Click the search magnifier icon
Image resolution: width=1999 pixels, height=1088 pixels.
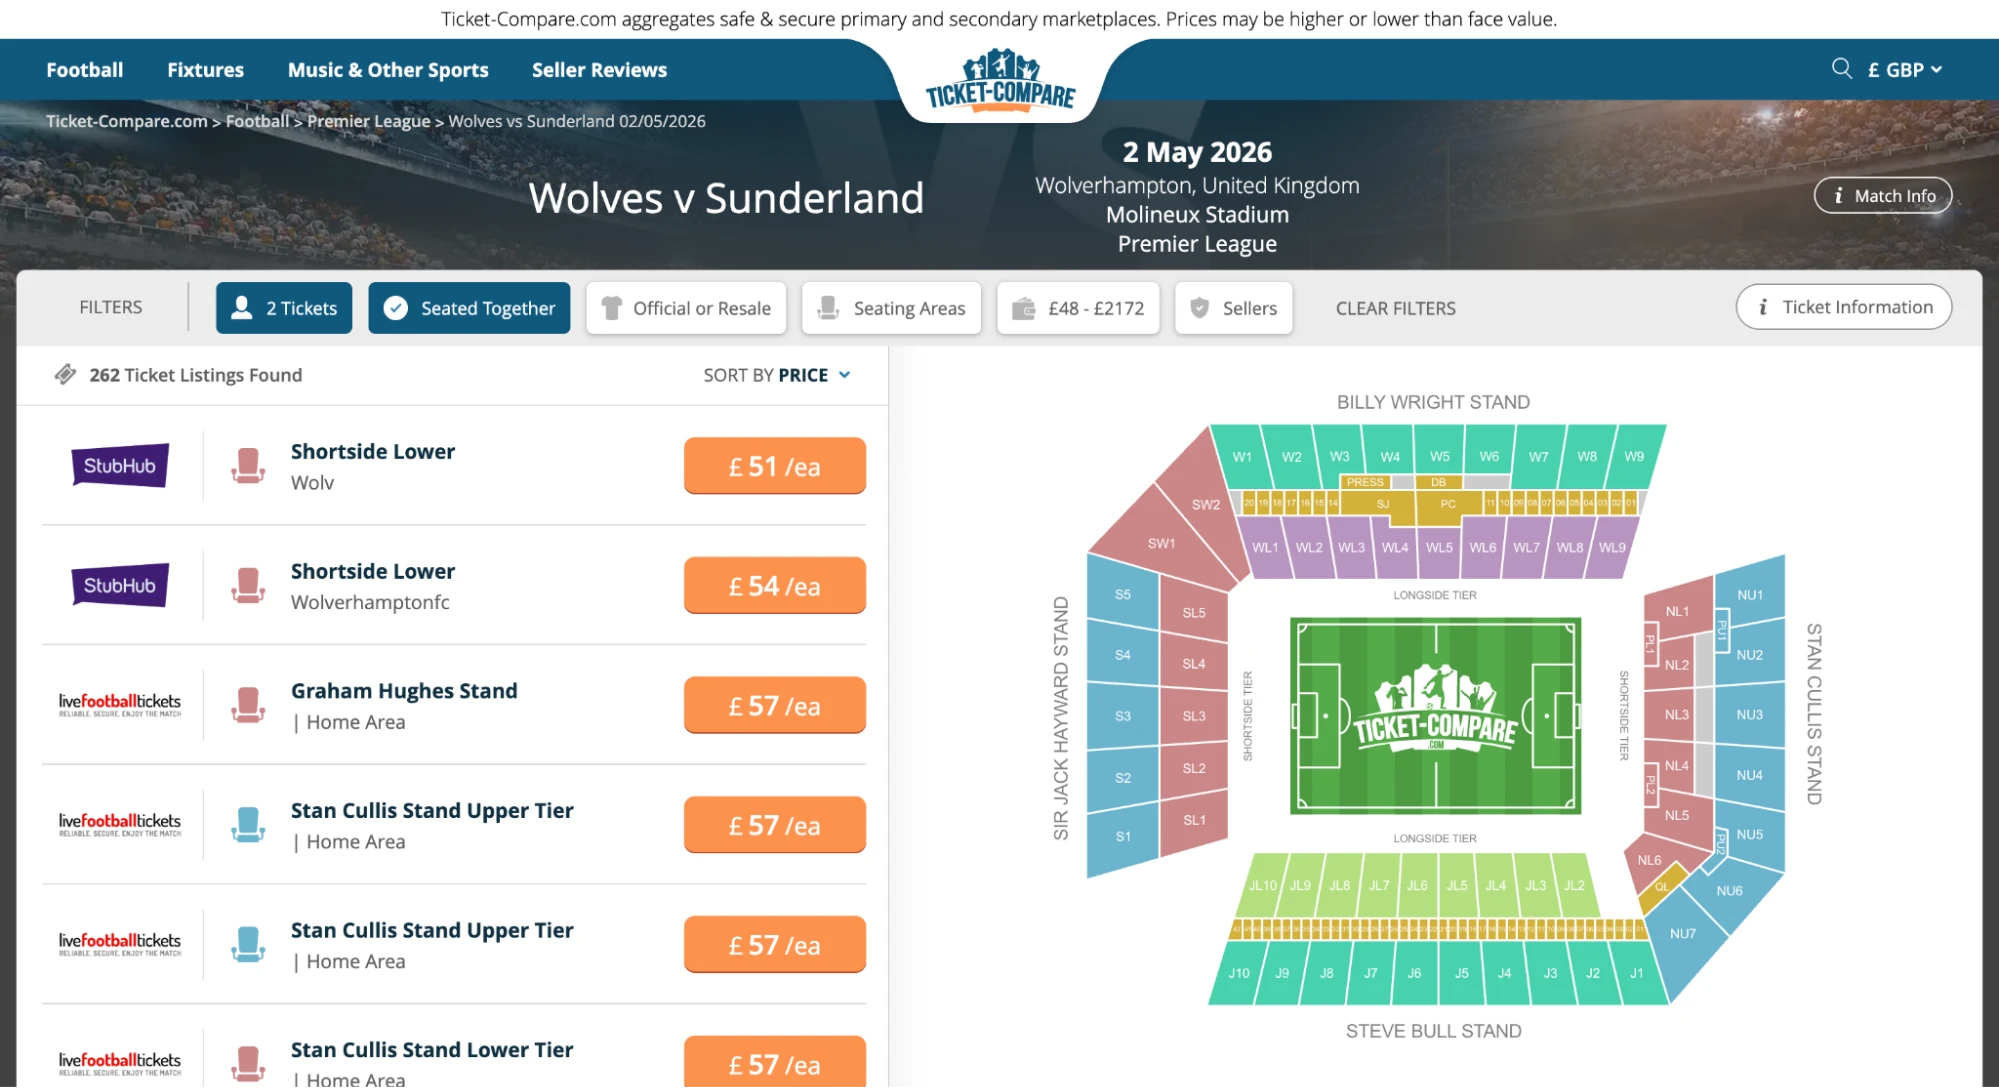pyautogui.click(x=1841, y=68)
